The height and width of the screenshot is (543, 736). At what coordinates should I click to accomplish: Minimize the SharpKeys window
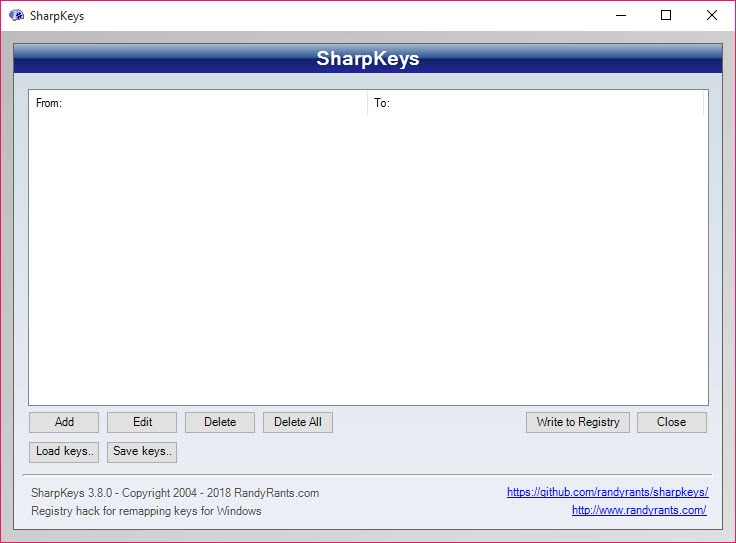tap(621, 15)
